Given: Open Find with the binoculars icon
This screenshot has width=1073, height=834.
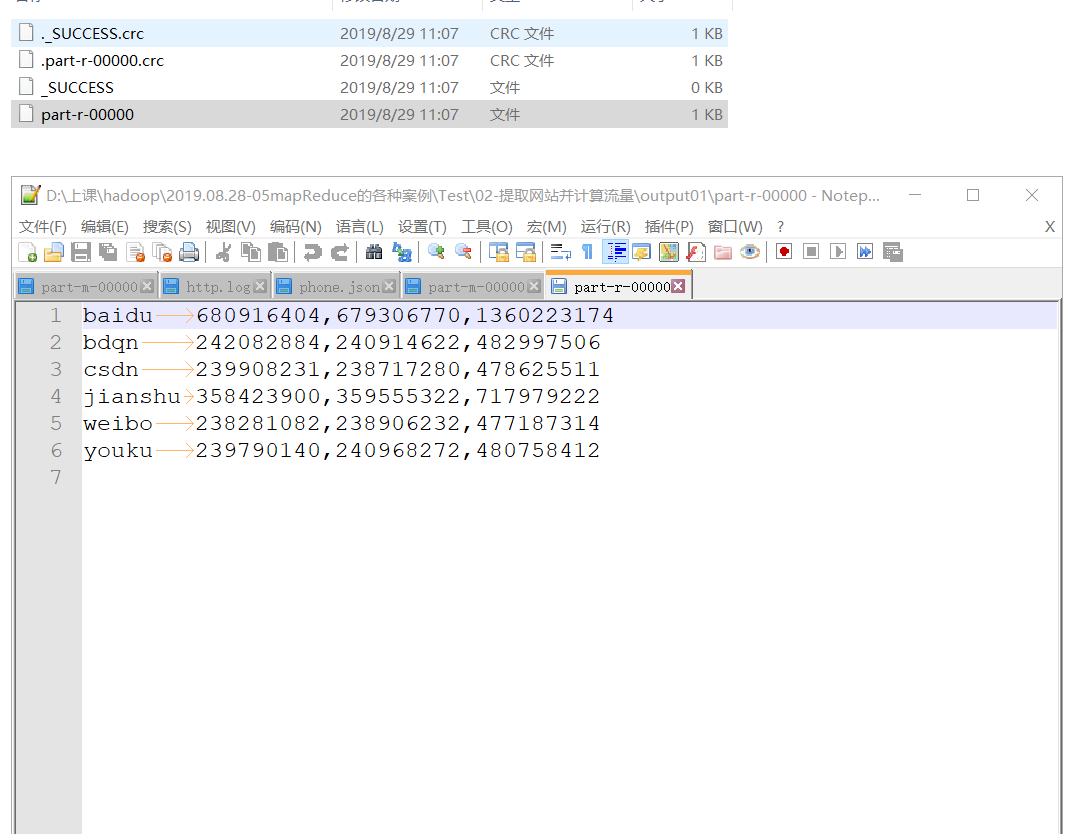Looking at the screenshot, I should 374,252.
